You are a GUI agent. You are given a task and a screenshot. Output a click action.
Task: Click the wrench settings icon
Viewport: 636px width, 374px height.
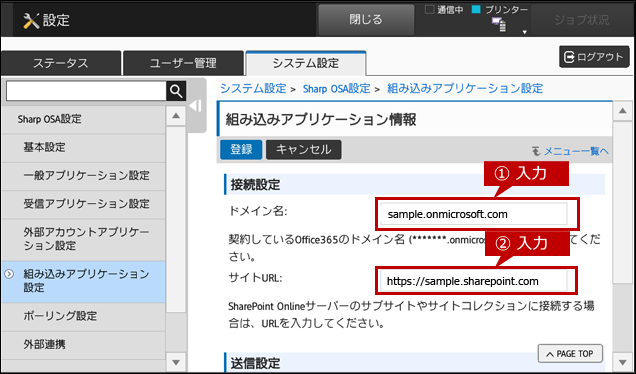point(31,20)
